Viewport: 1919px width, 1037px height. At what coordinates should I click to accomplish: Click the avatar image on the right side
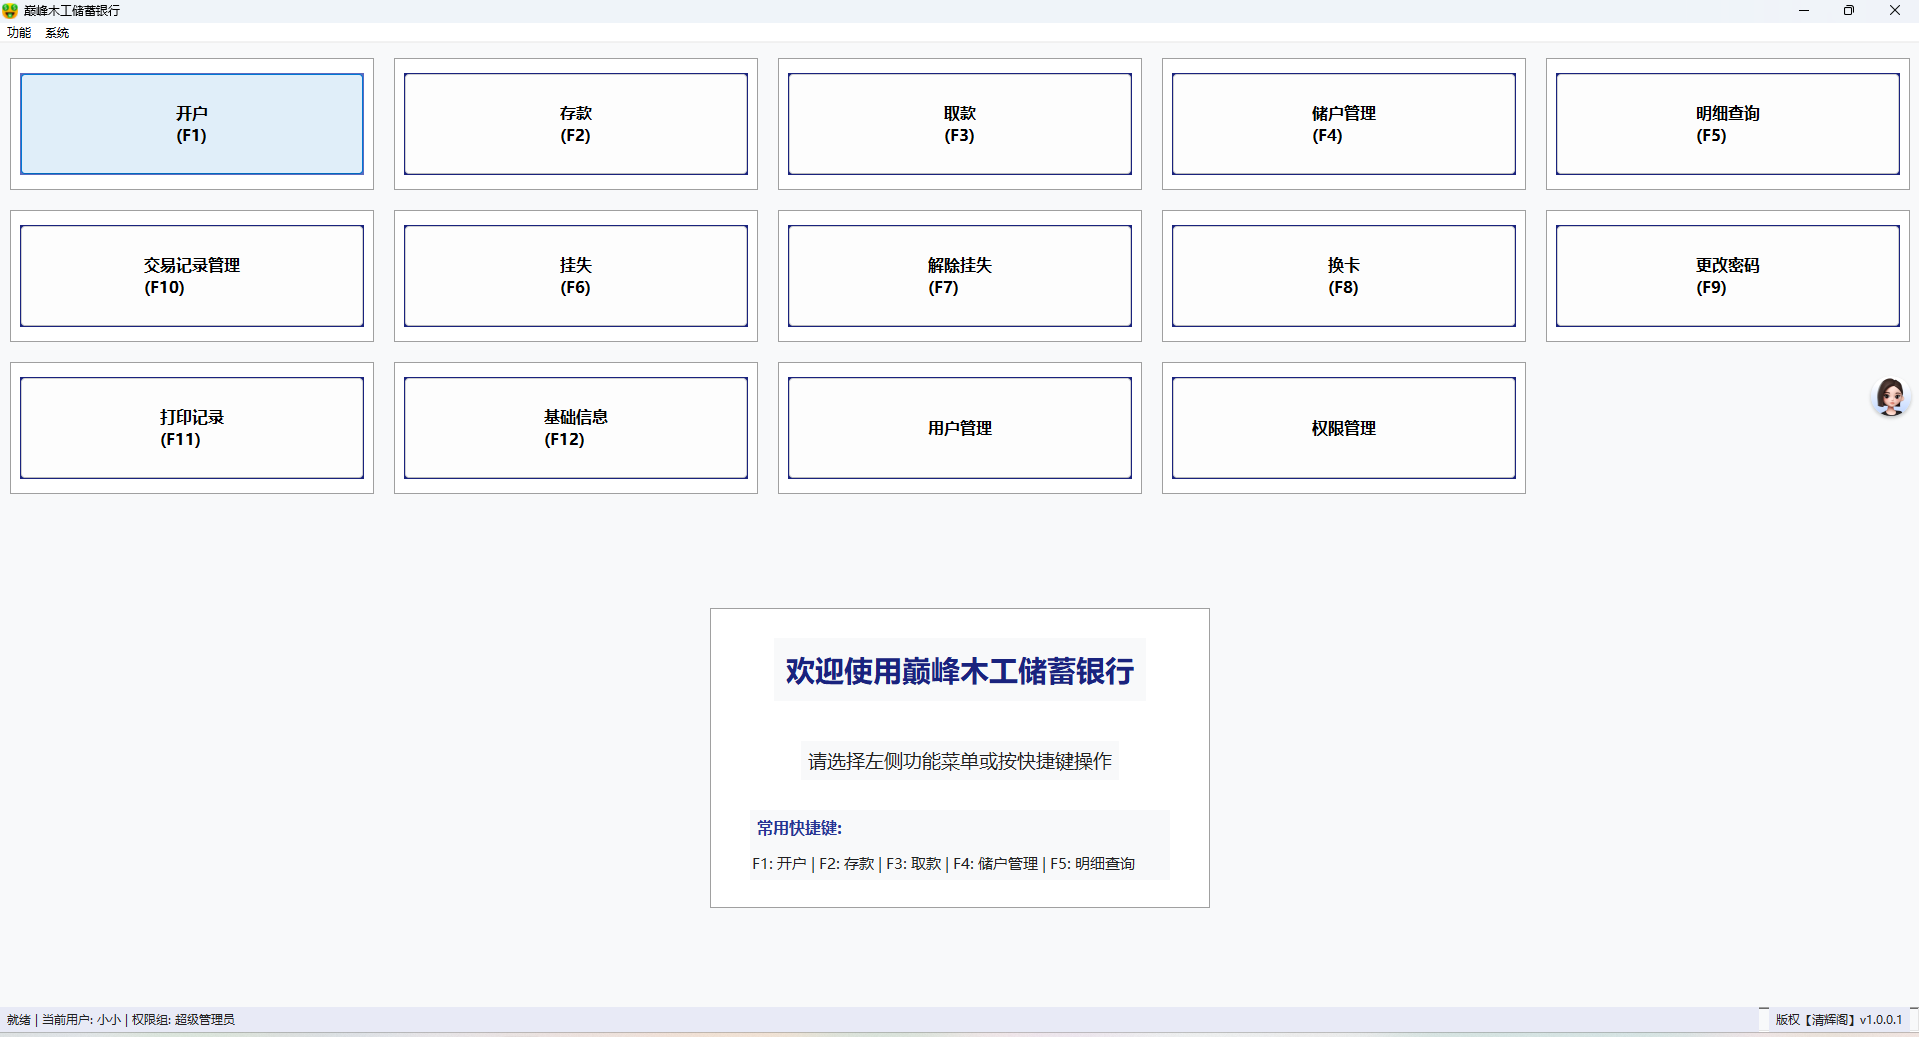coord(1890,396)
